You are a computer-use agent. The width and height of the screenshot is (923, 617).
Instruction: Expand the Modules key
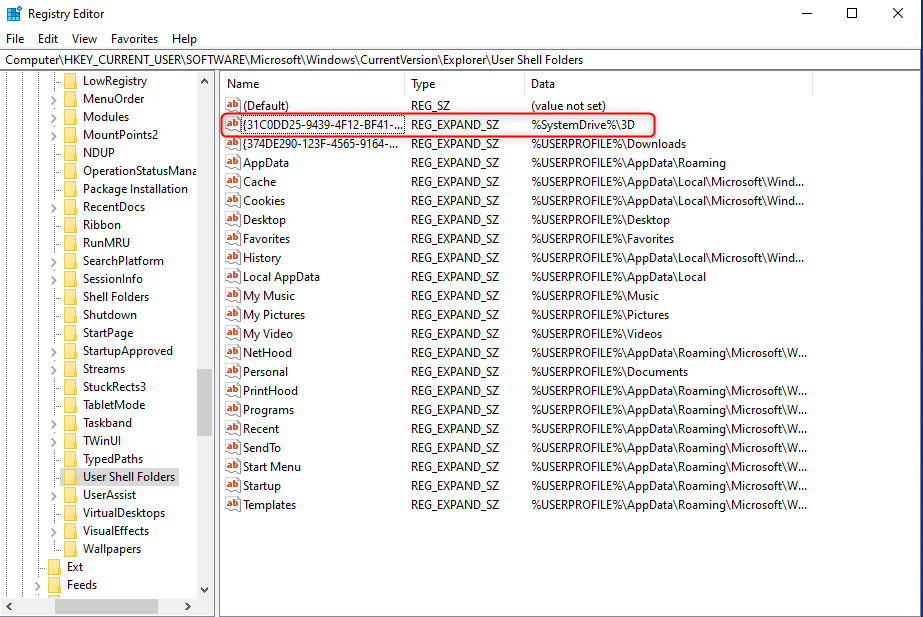coord(54,118)
